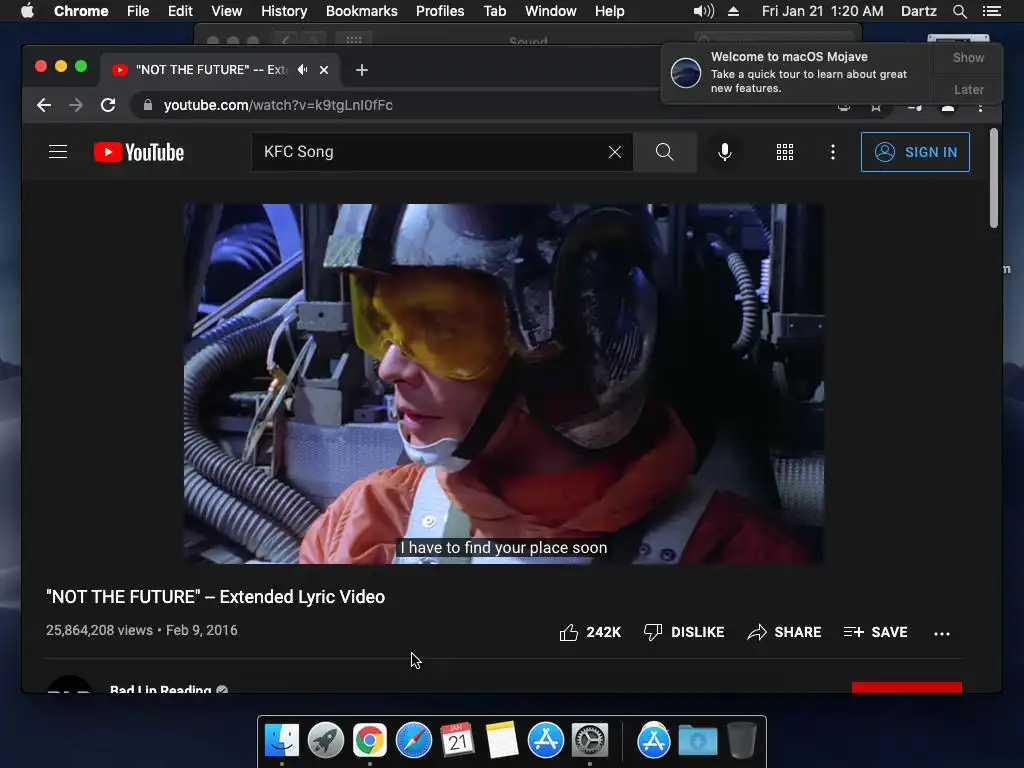This screenshot has height=768, width=1024.
Task: Close the NOT THE FUTURE tab
Action: pyautogui.click(x=324, y=70)
